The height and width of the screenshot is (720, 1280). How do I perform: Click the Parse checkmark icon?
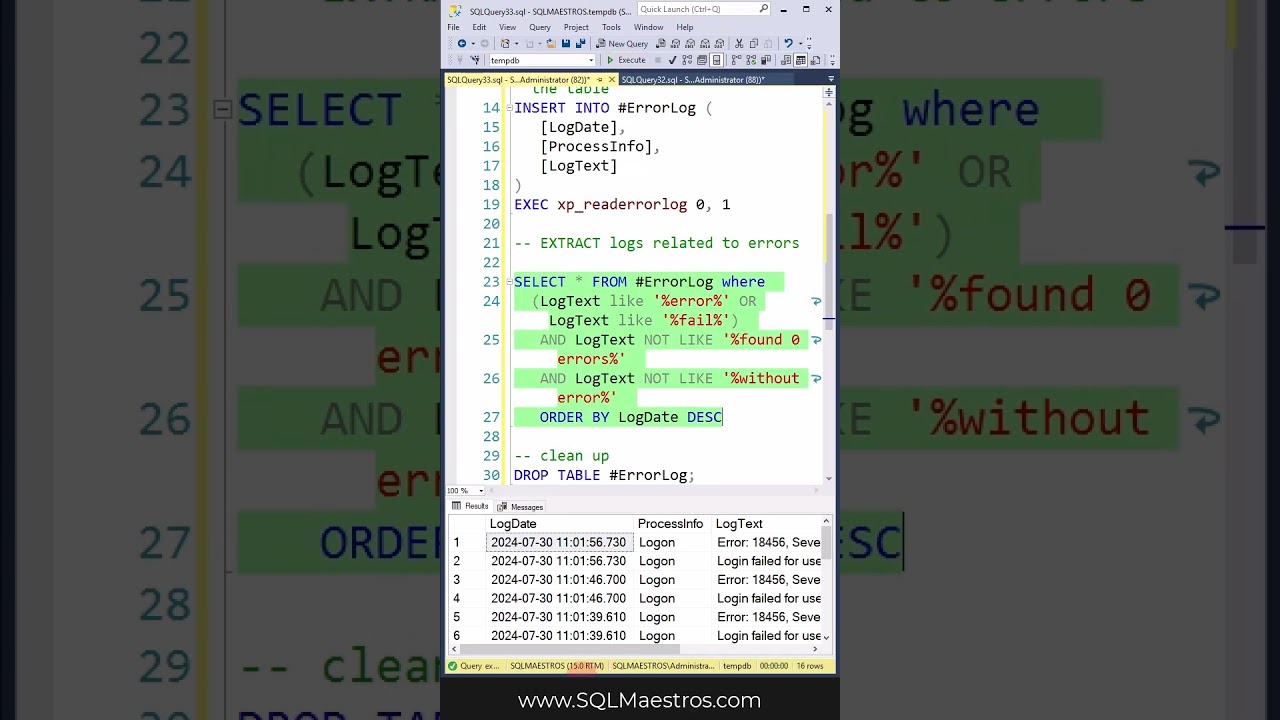pyautogui.click(x=672, y=60)
